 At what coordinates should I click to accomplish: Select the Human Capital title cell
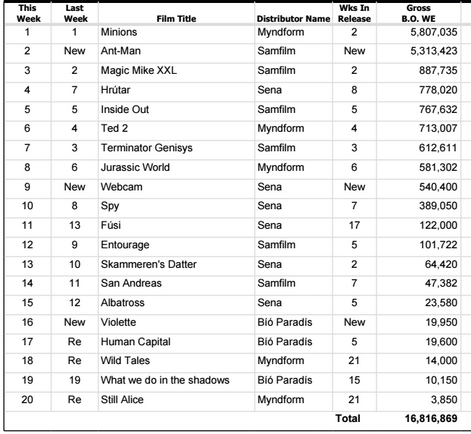point(136,342)
